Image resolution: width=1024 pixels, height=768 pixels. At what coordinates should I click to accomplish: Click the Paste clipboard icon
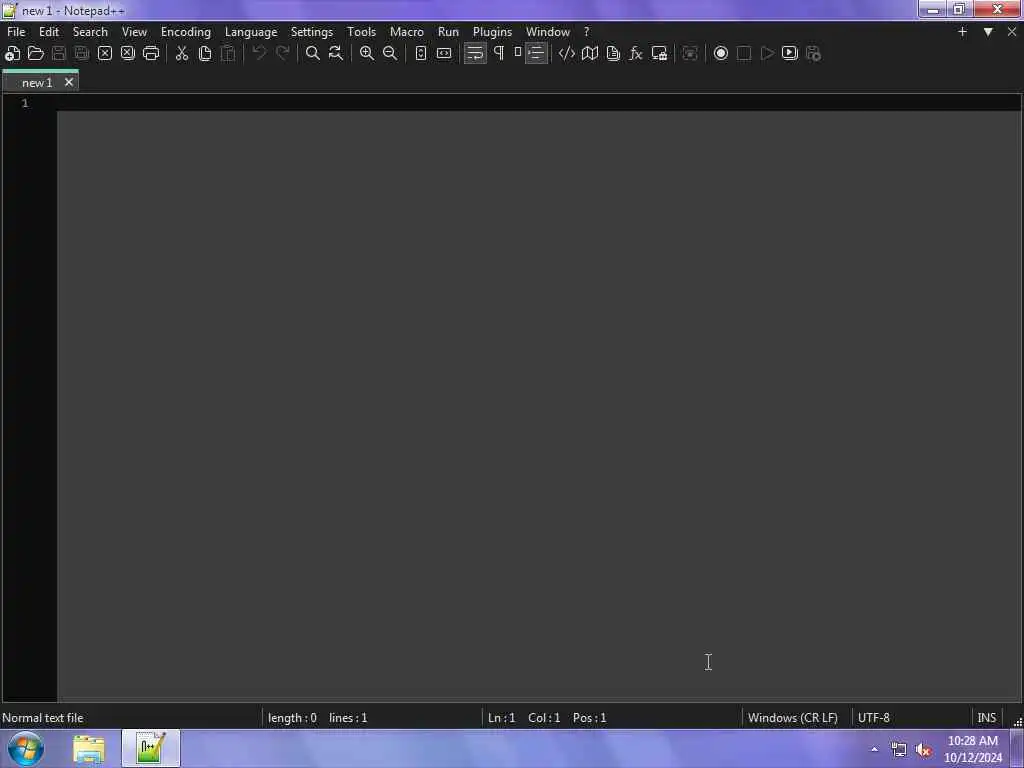[x=228, y=54]
